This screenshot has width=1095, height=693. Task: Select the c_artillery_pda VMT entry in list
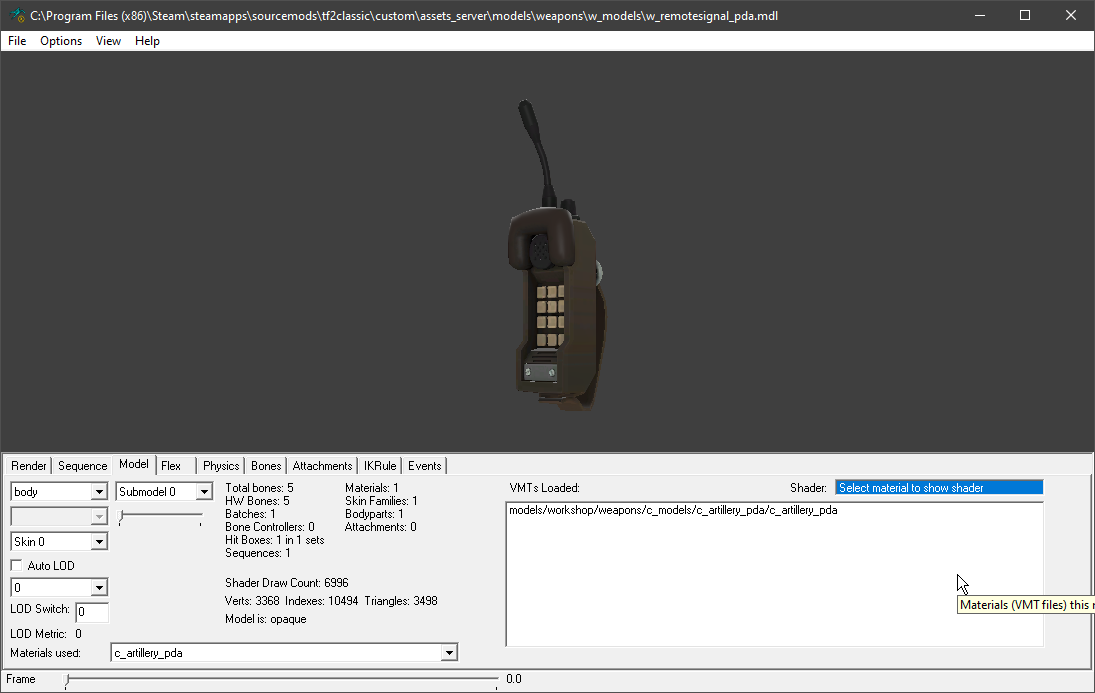point(673,510)
